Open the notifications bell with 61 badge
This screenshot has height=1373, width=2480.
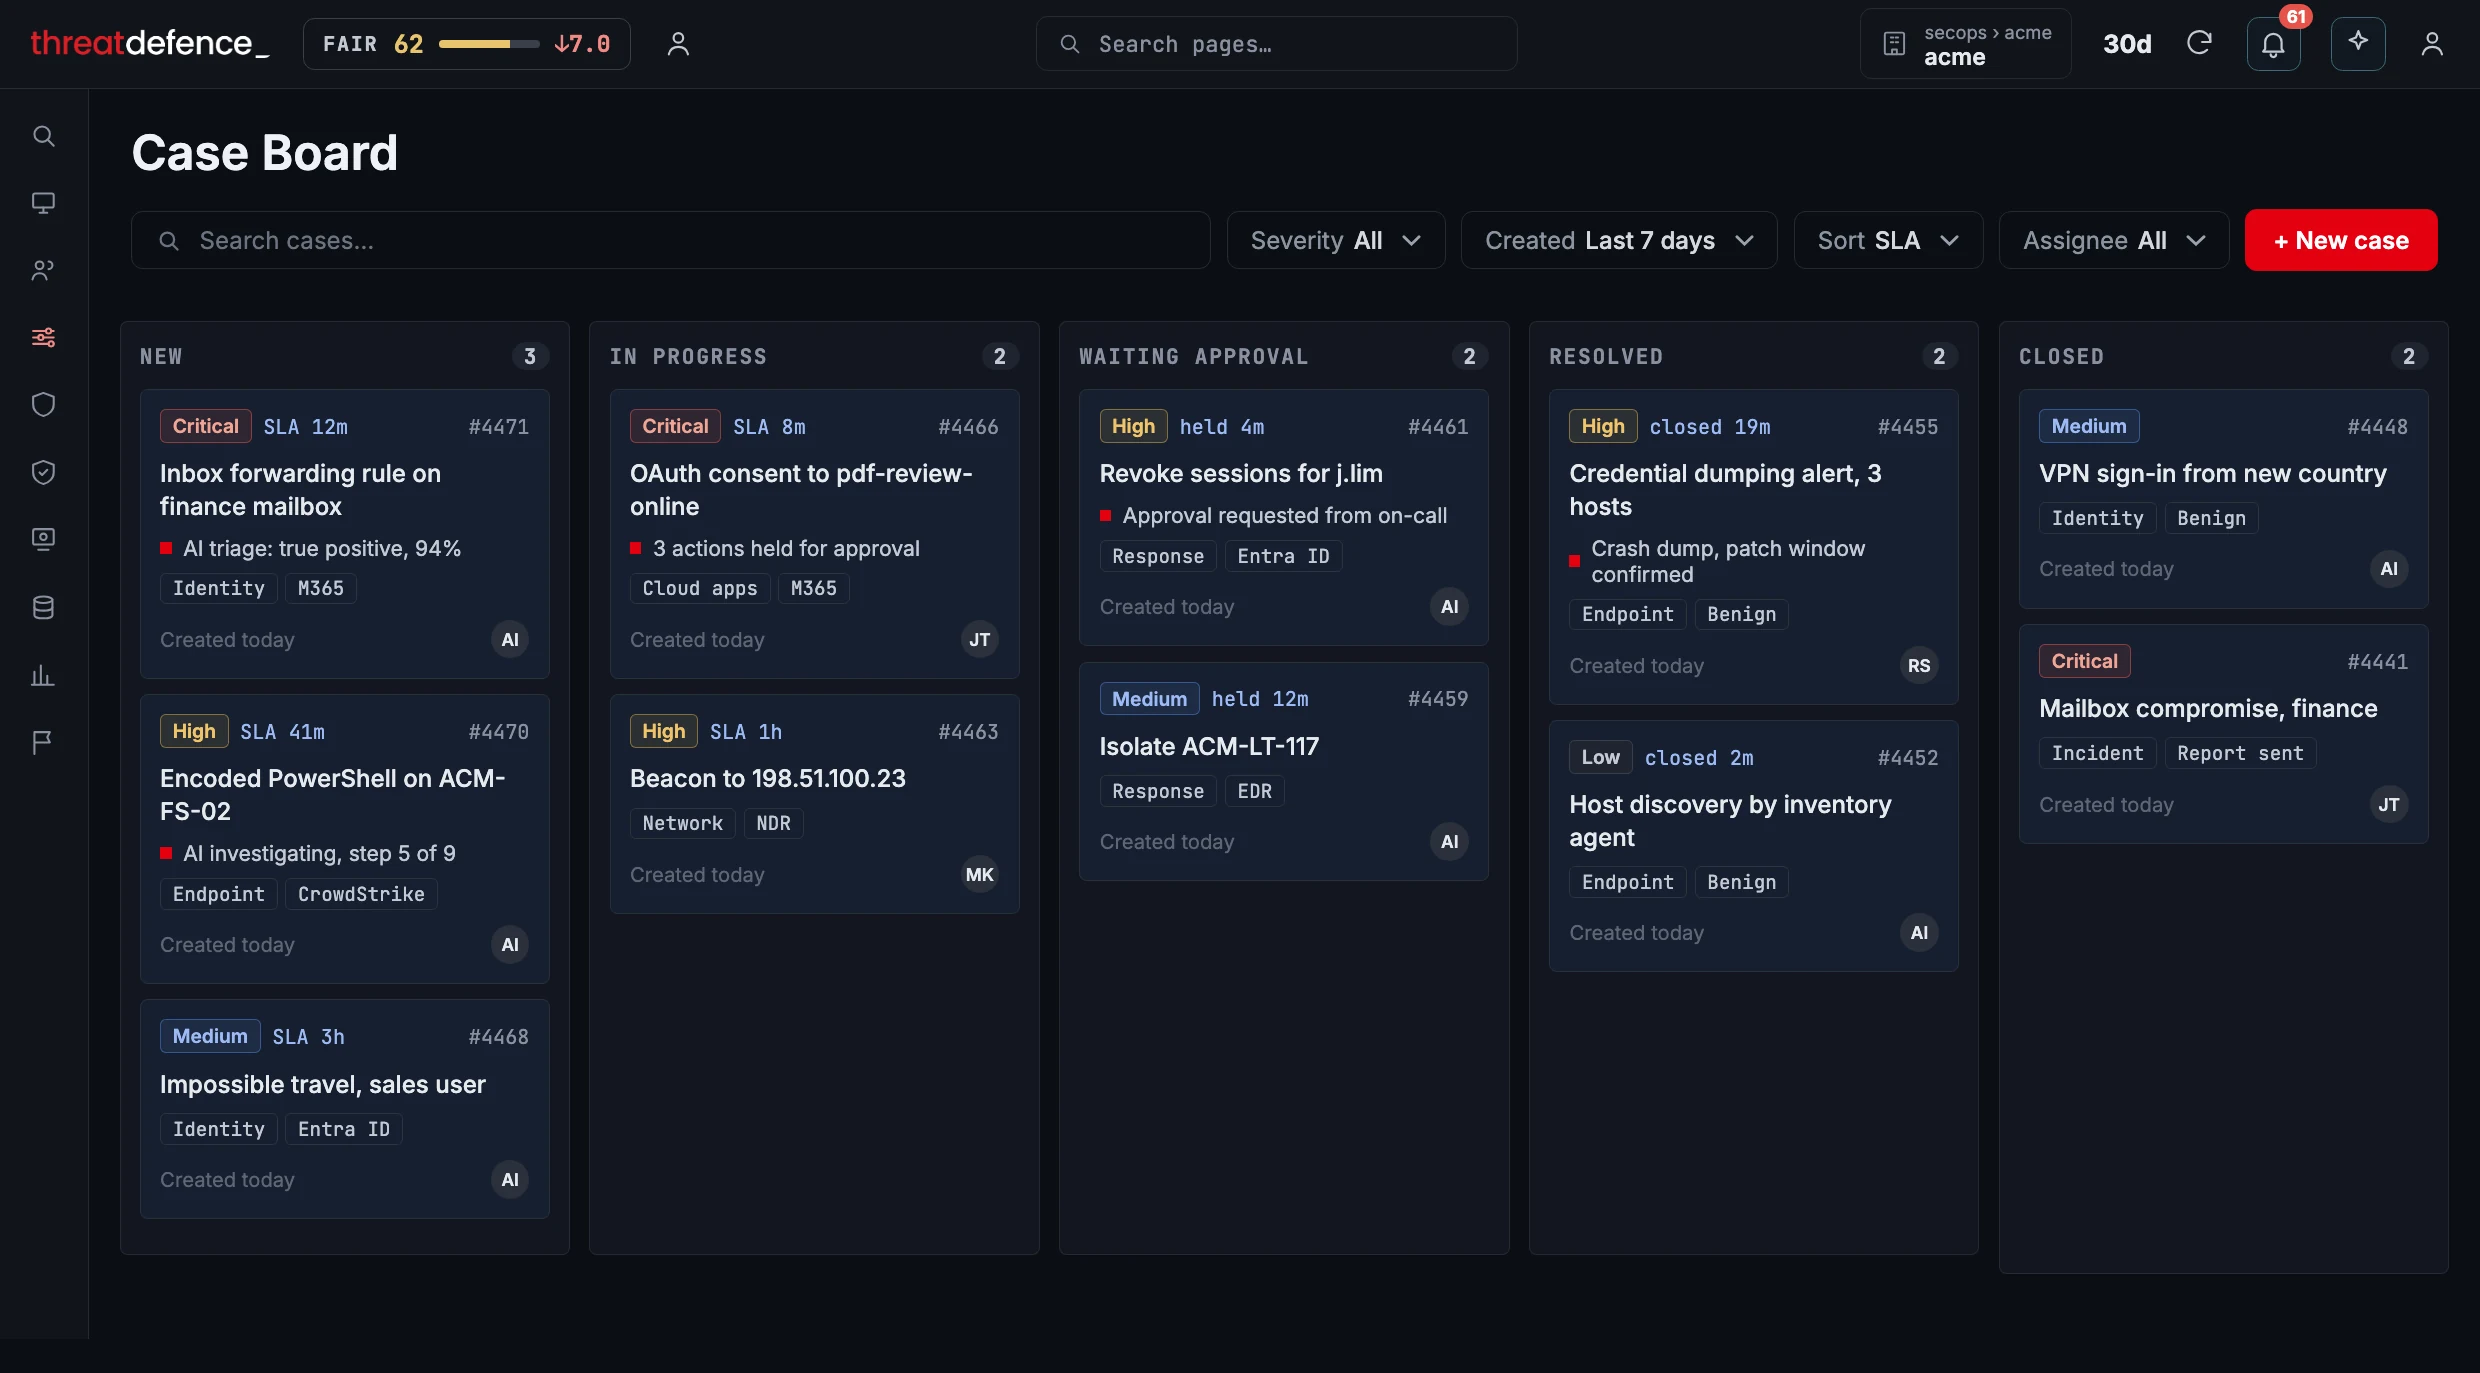click(2273, 44)
